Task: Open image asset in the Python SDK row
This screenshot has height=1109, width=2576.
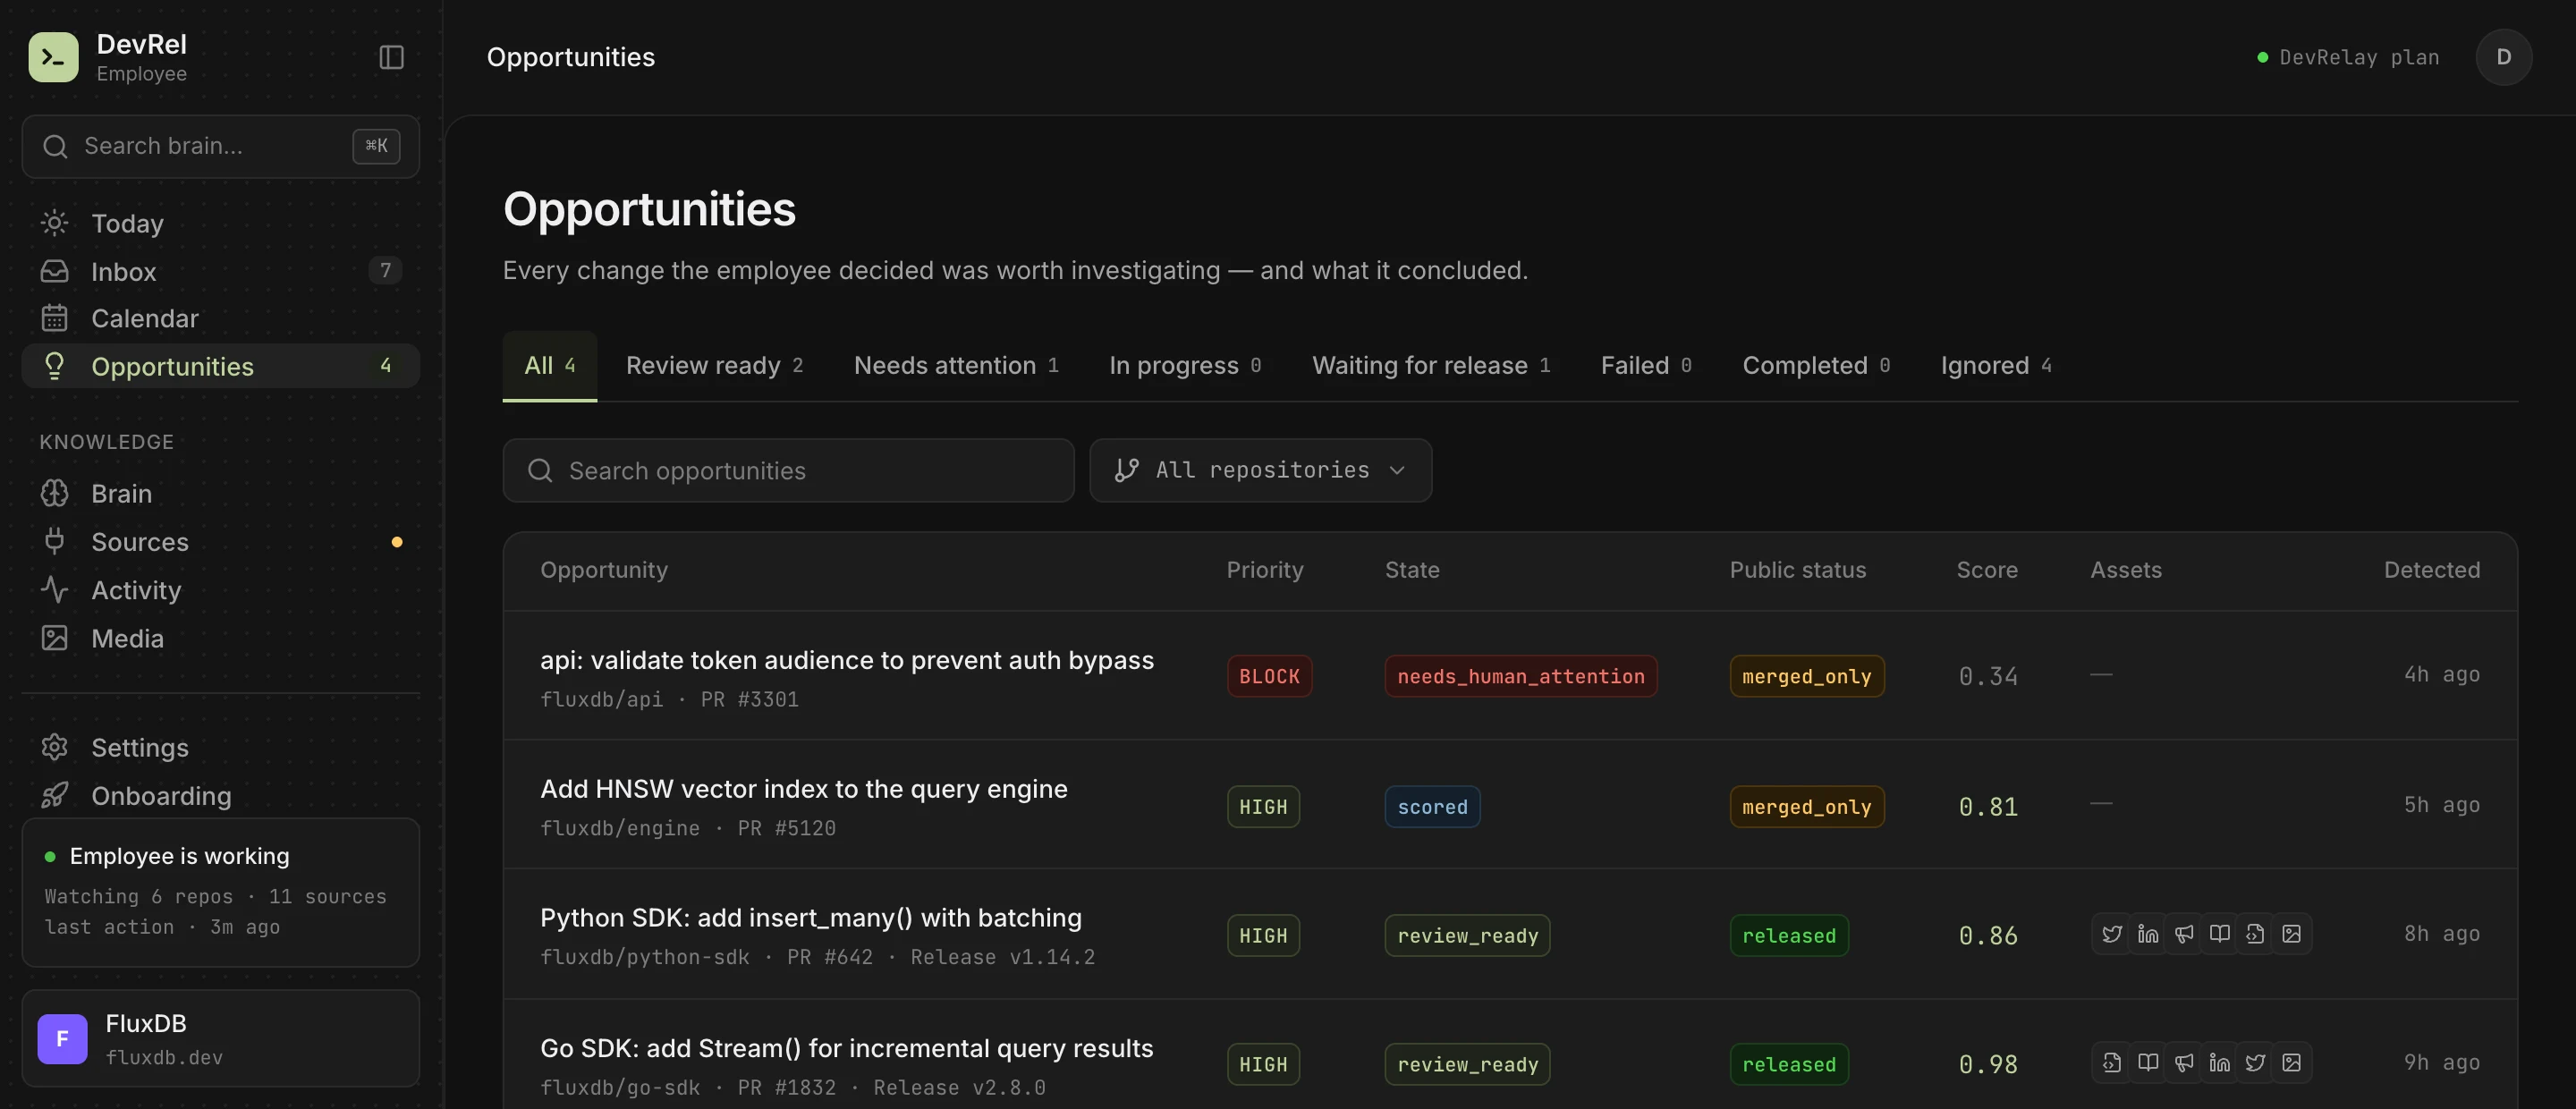Action: click(x=2291, y=934)
